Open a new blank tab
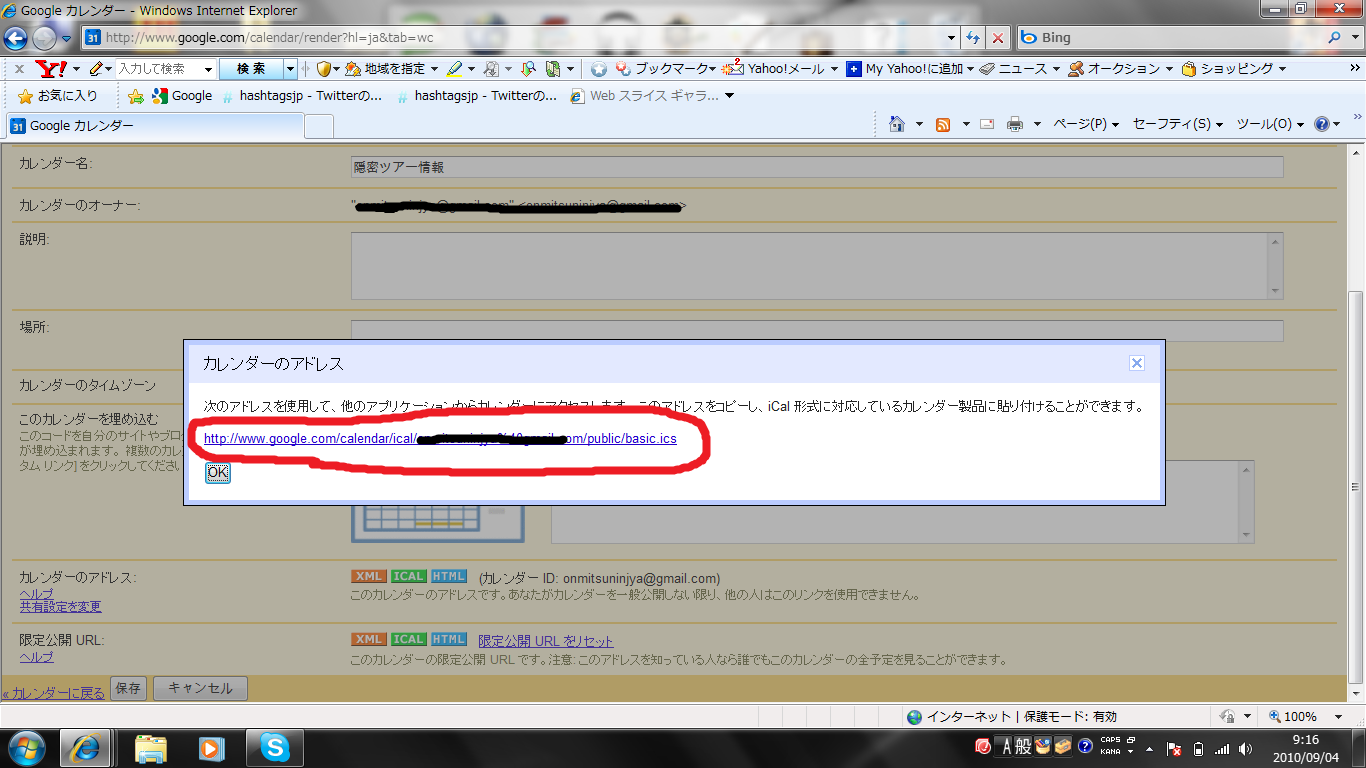 (319, 126)
